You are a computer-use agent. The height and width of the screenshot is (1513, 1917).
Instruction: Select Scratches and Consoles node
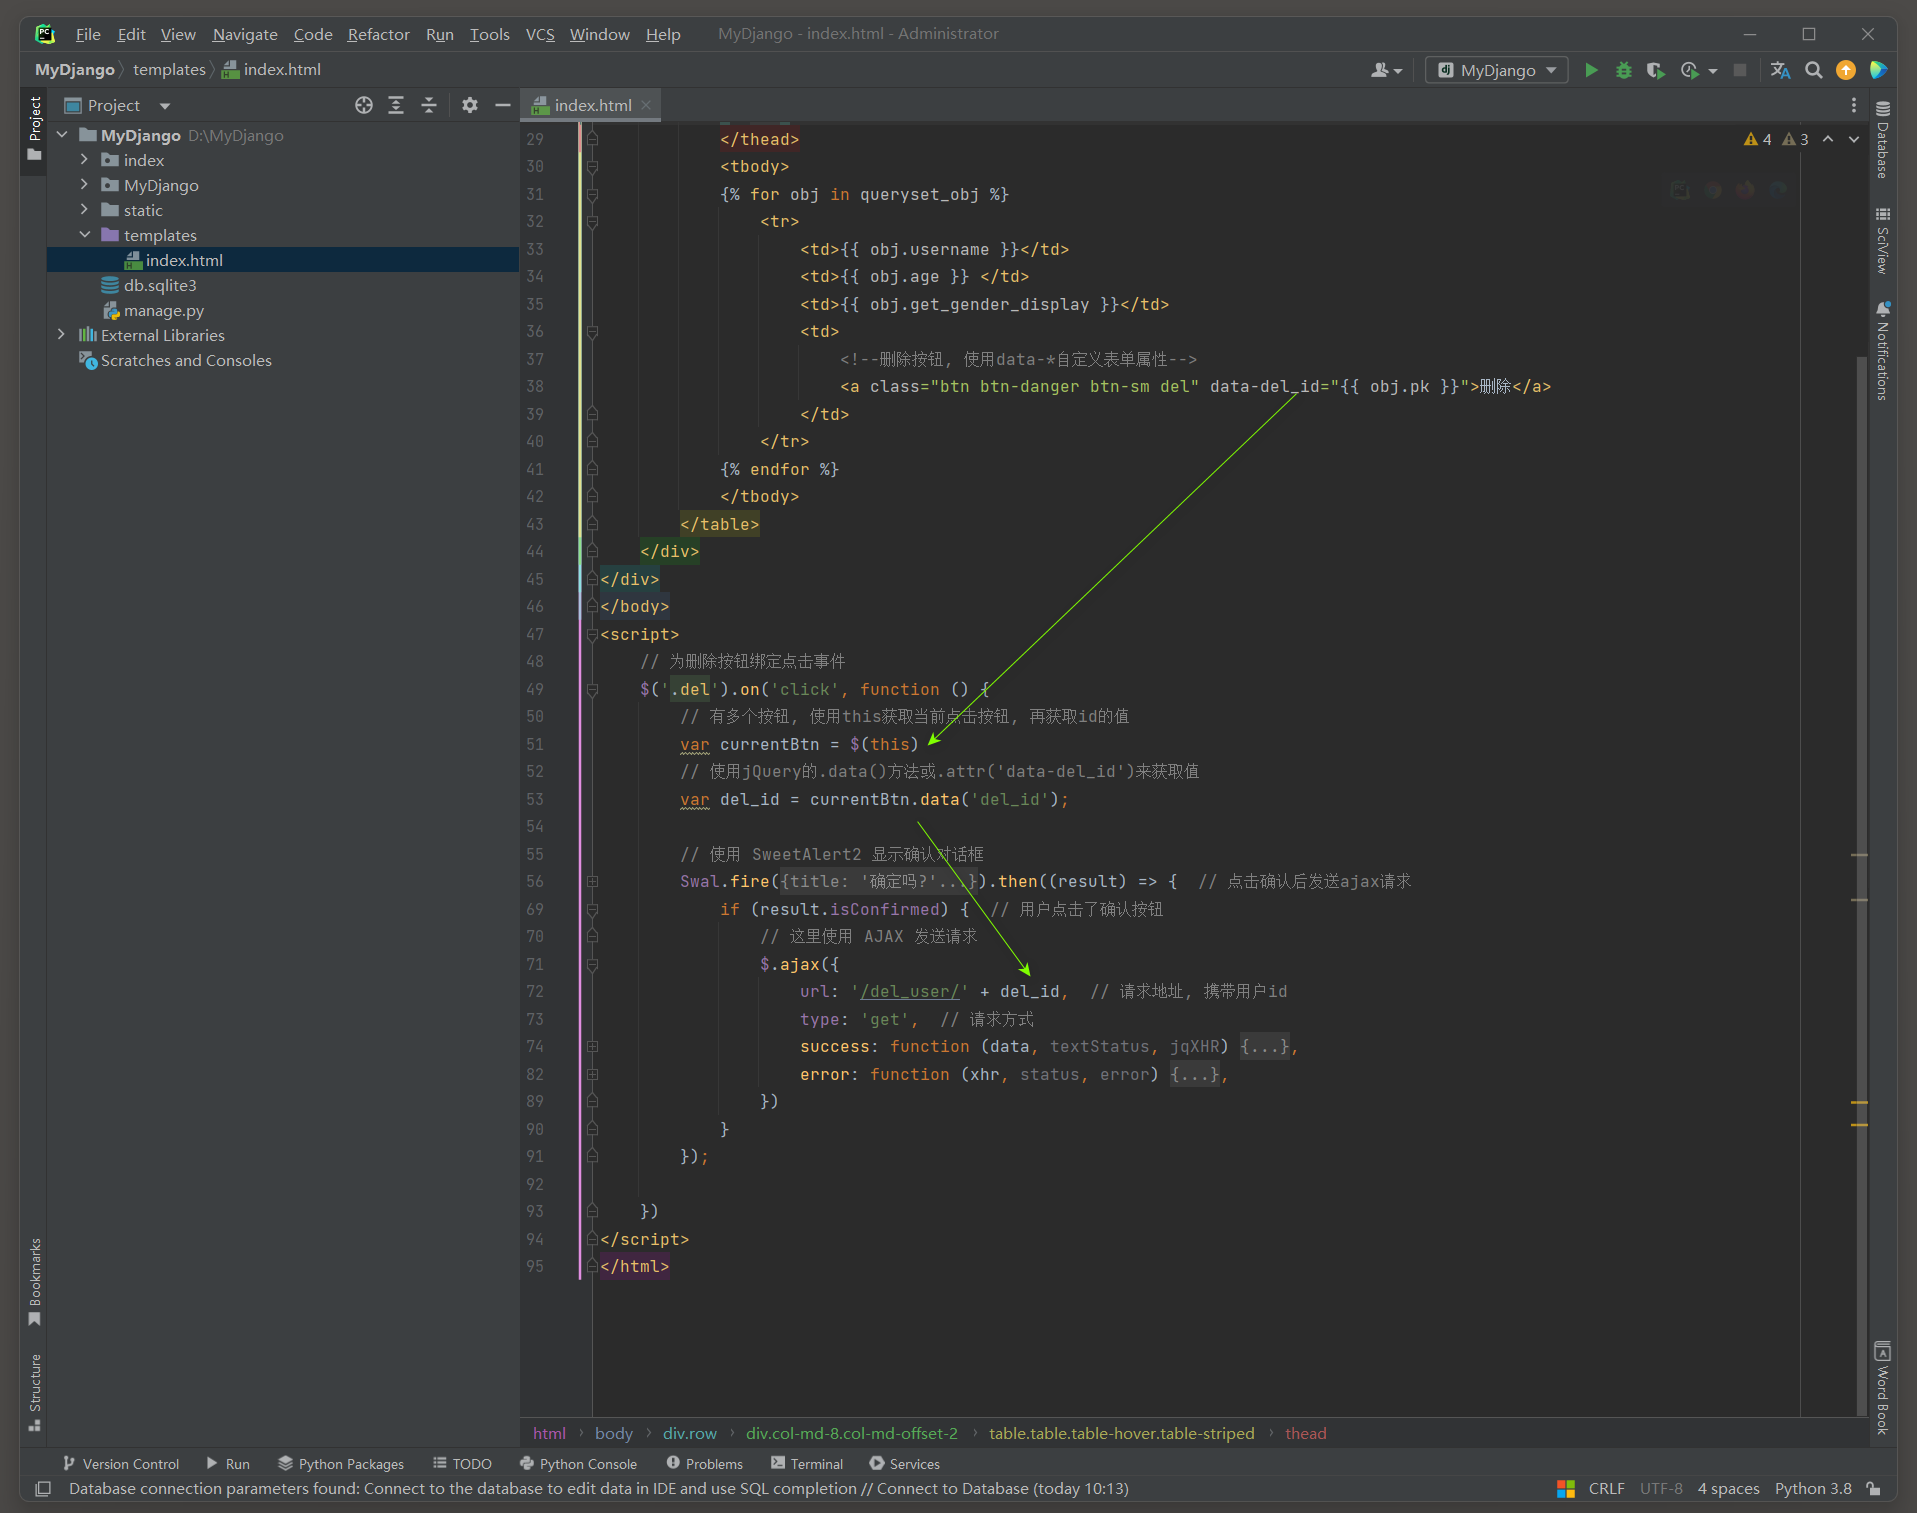186,360
